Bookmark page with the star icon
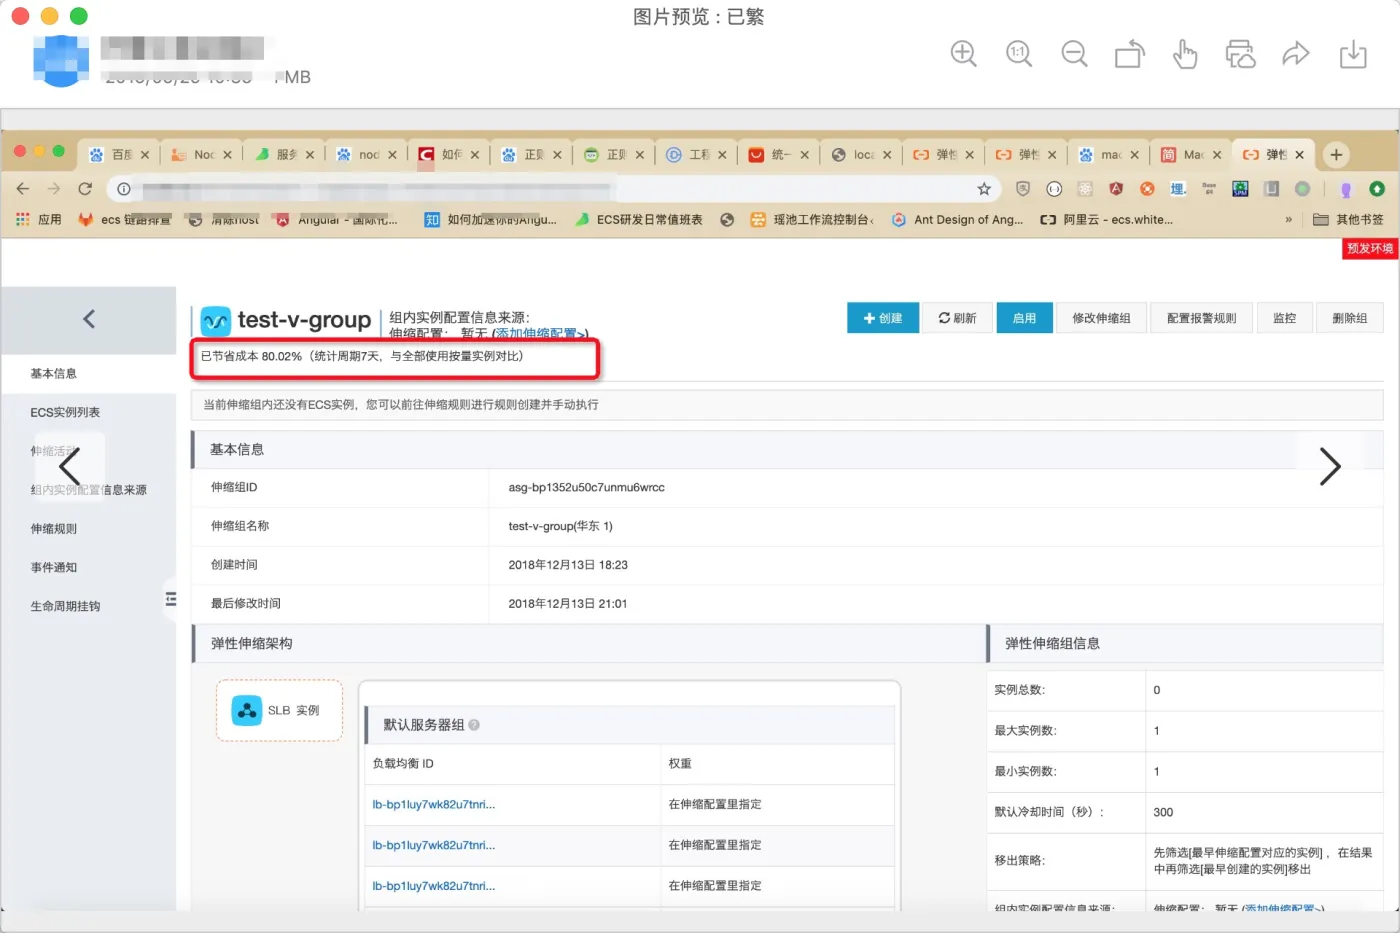1400x933 pixels. 984,189
